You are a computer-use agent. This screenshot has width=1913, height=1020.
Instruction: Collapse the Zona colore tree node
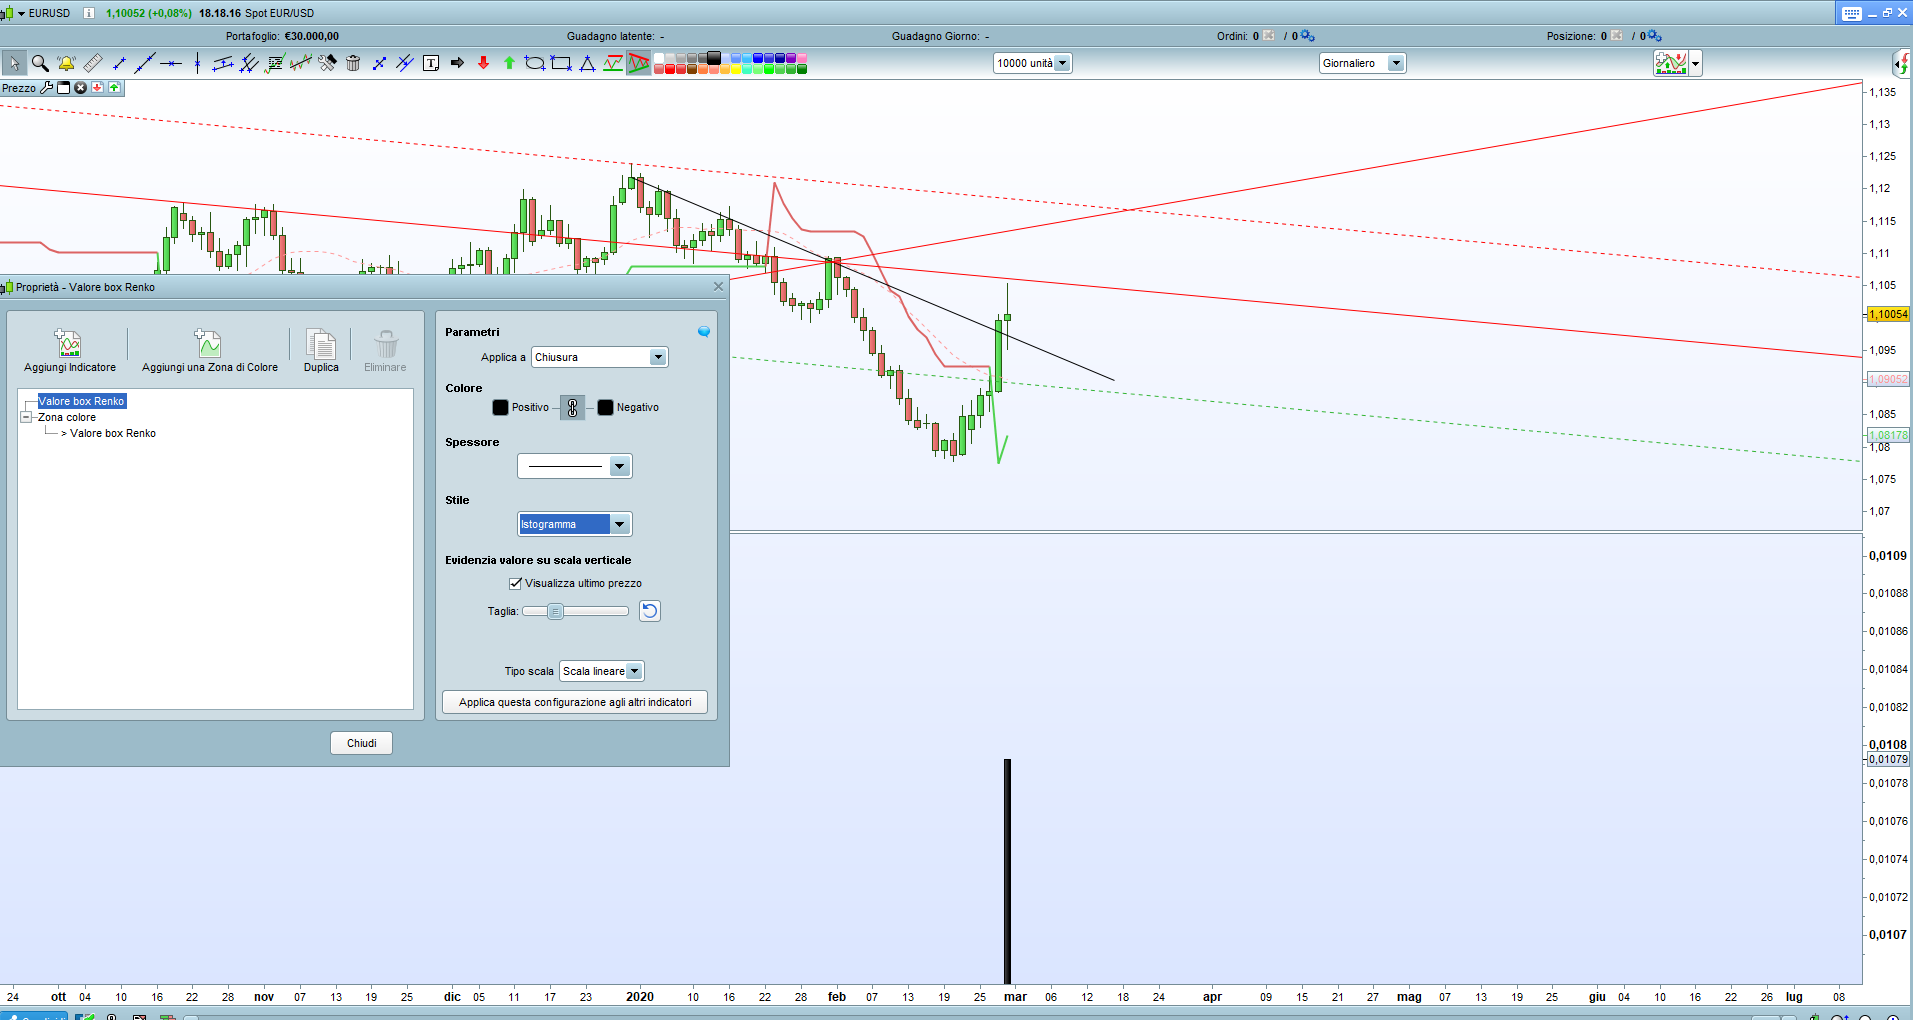tap(26, 418)
